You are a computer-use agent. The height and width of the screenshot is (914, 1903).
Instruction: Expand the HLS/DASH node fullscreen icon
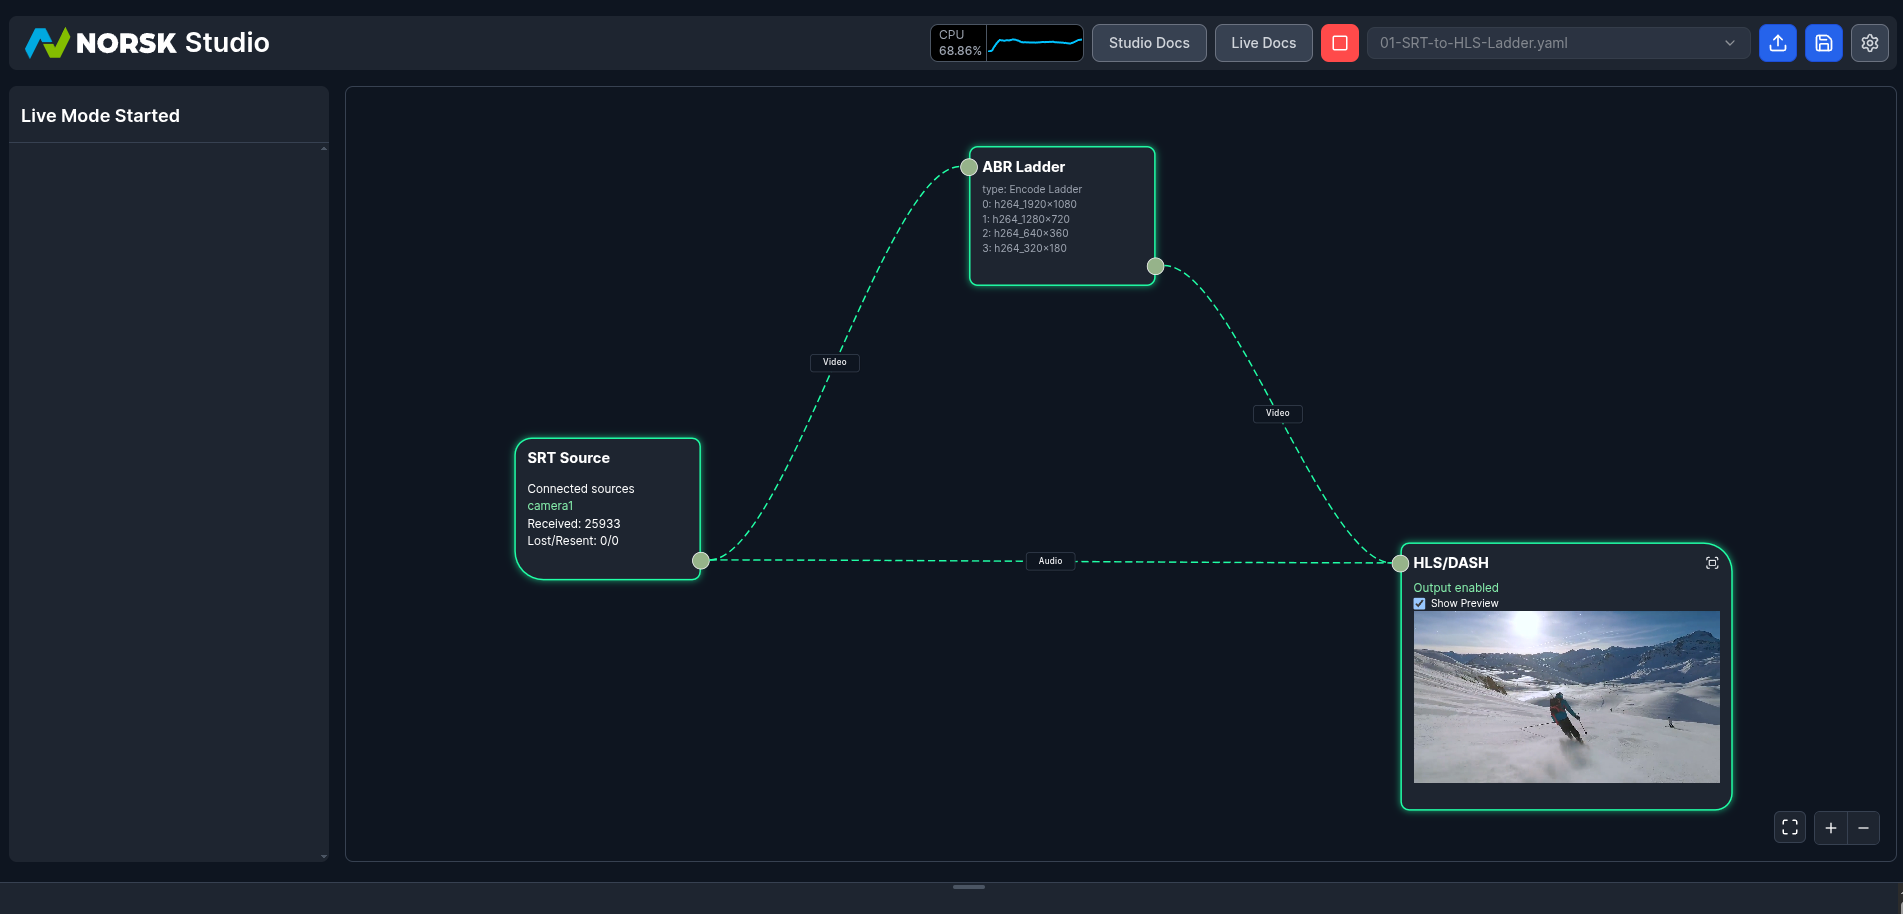tap(1711, 563)
